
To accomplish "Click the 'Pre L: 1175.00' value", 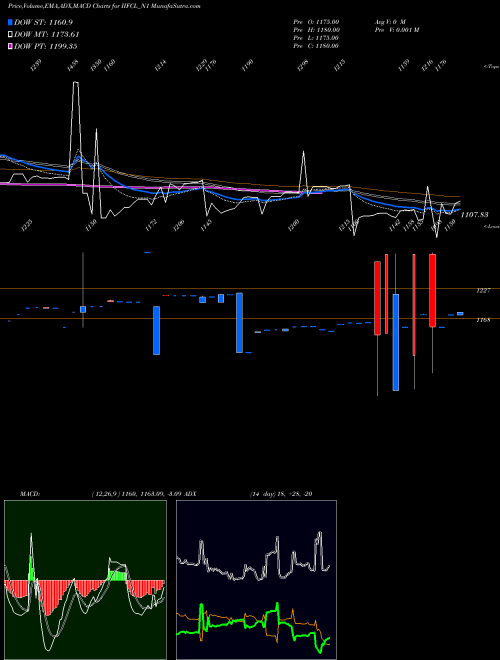I will (316, 38).
